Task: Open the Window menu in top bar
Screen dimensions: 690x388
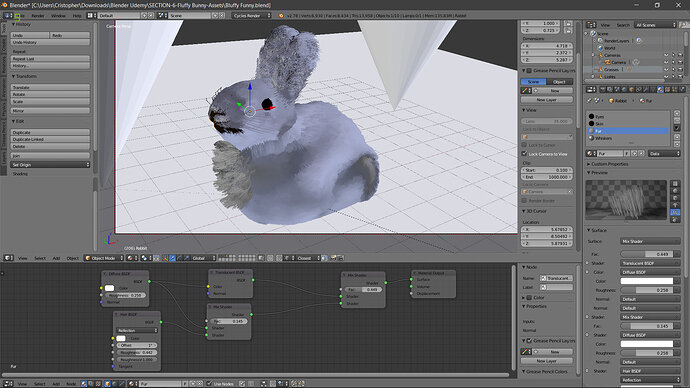Action: pyautogui.click(x=58, y=15)
